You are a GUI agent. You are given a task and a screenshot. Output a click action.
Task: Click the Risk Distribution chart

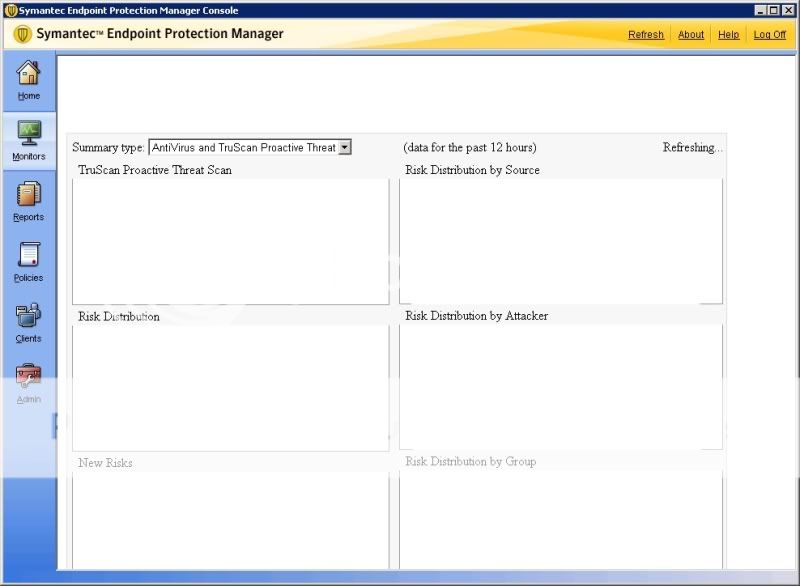(x=230, y=385)
